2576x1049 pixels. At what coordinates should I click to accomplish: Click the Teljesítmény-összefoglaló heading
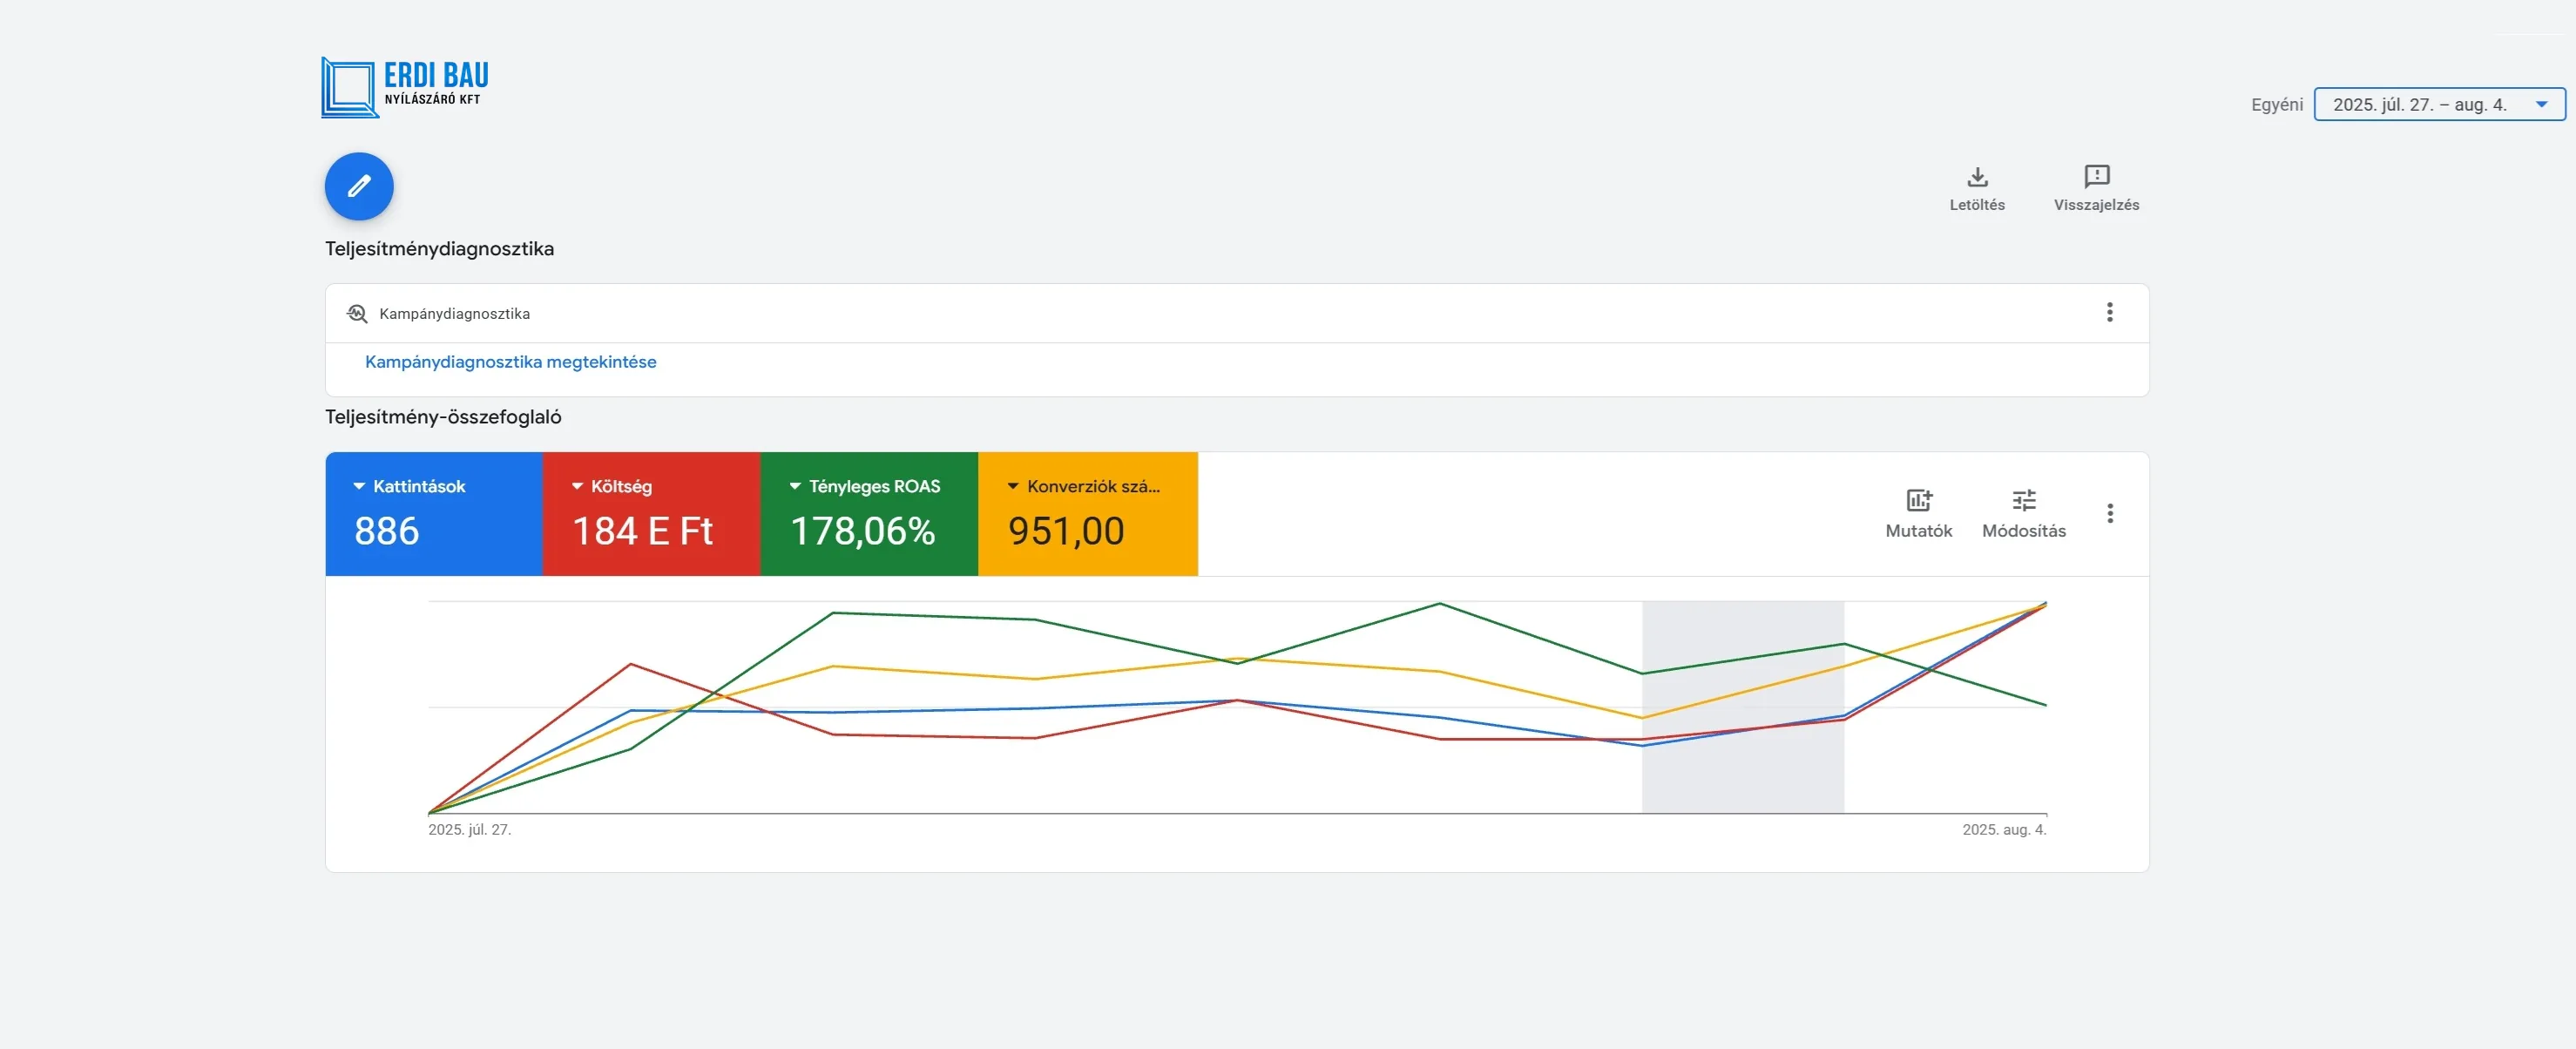coord(443,417)
